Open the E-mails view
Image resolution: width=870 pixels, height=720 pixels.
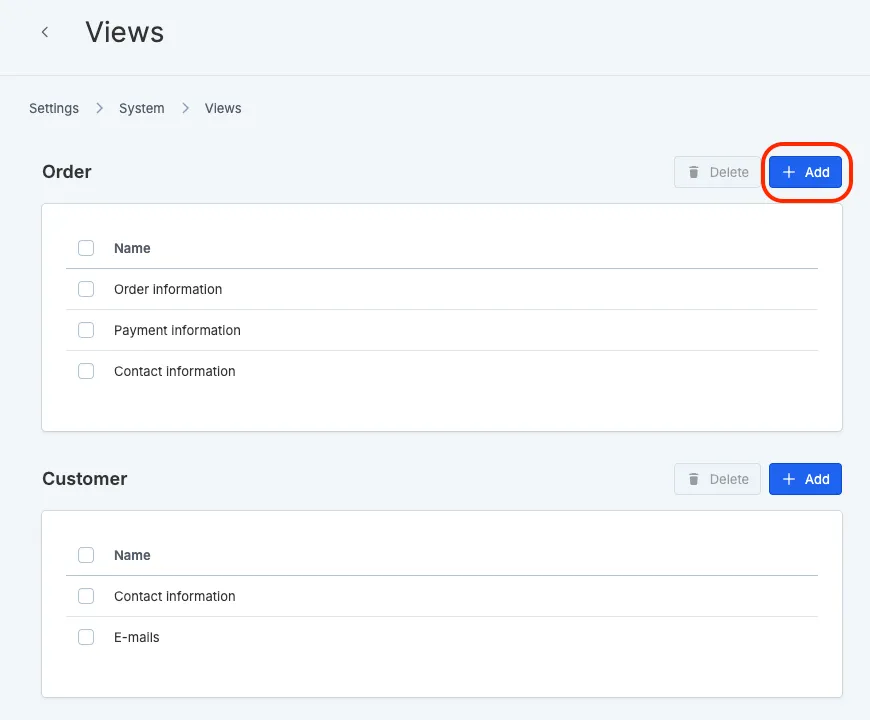pos(136,637)
